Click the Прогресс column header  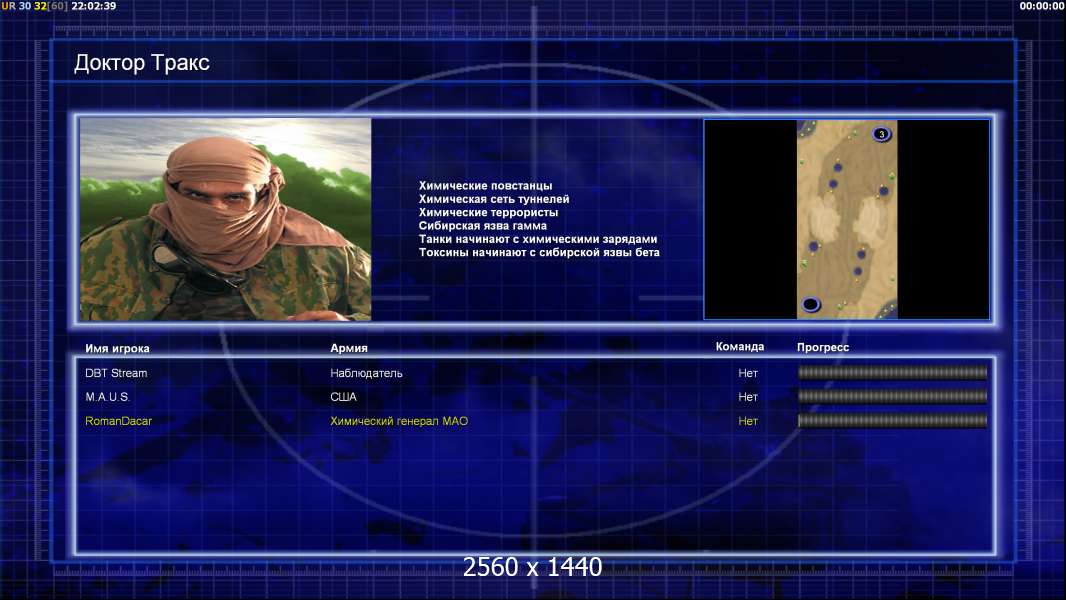point(823,347)
